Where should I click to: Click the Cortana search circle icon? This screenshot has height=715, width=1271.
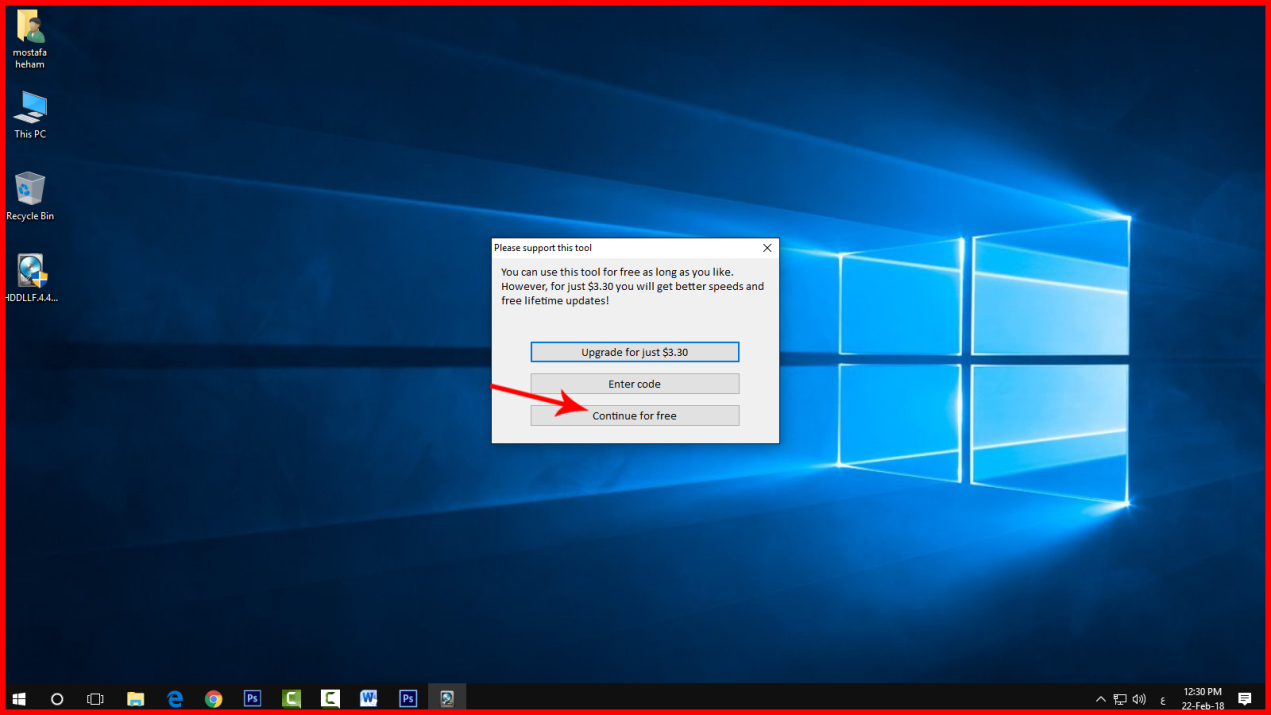[57, 699]
